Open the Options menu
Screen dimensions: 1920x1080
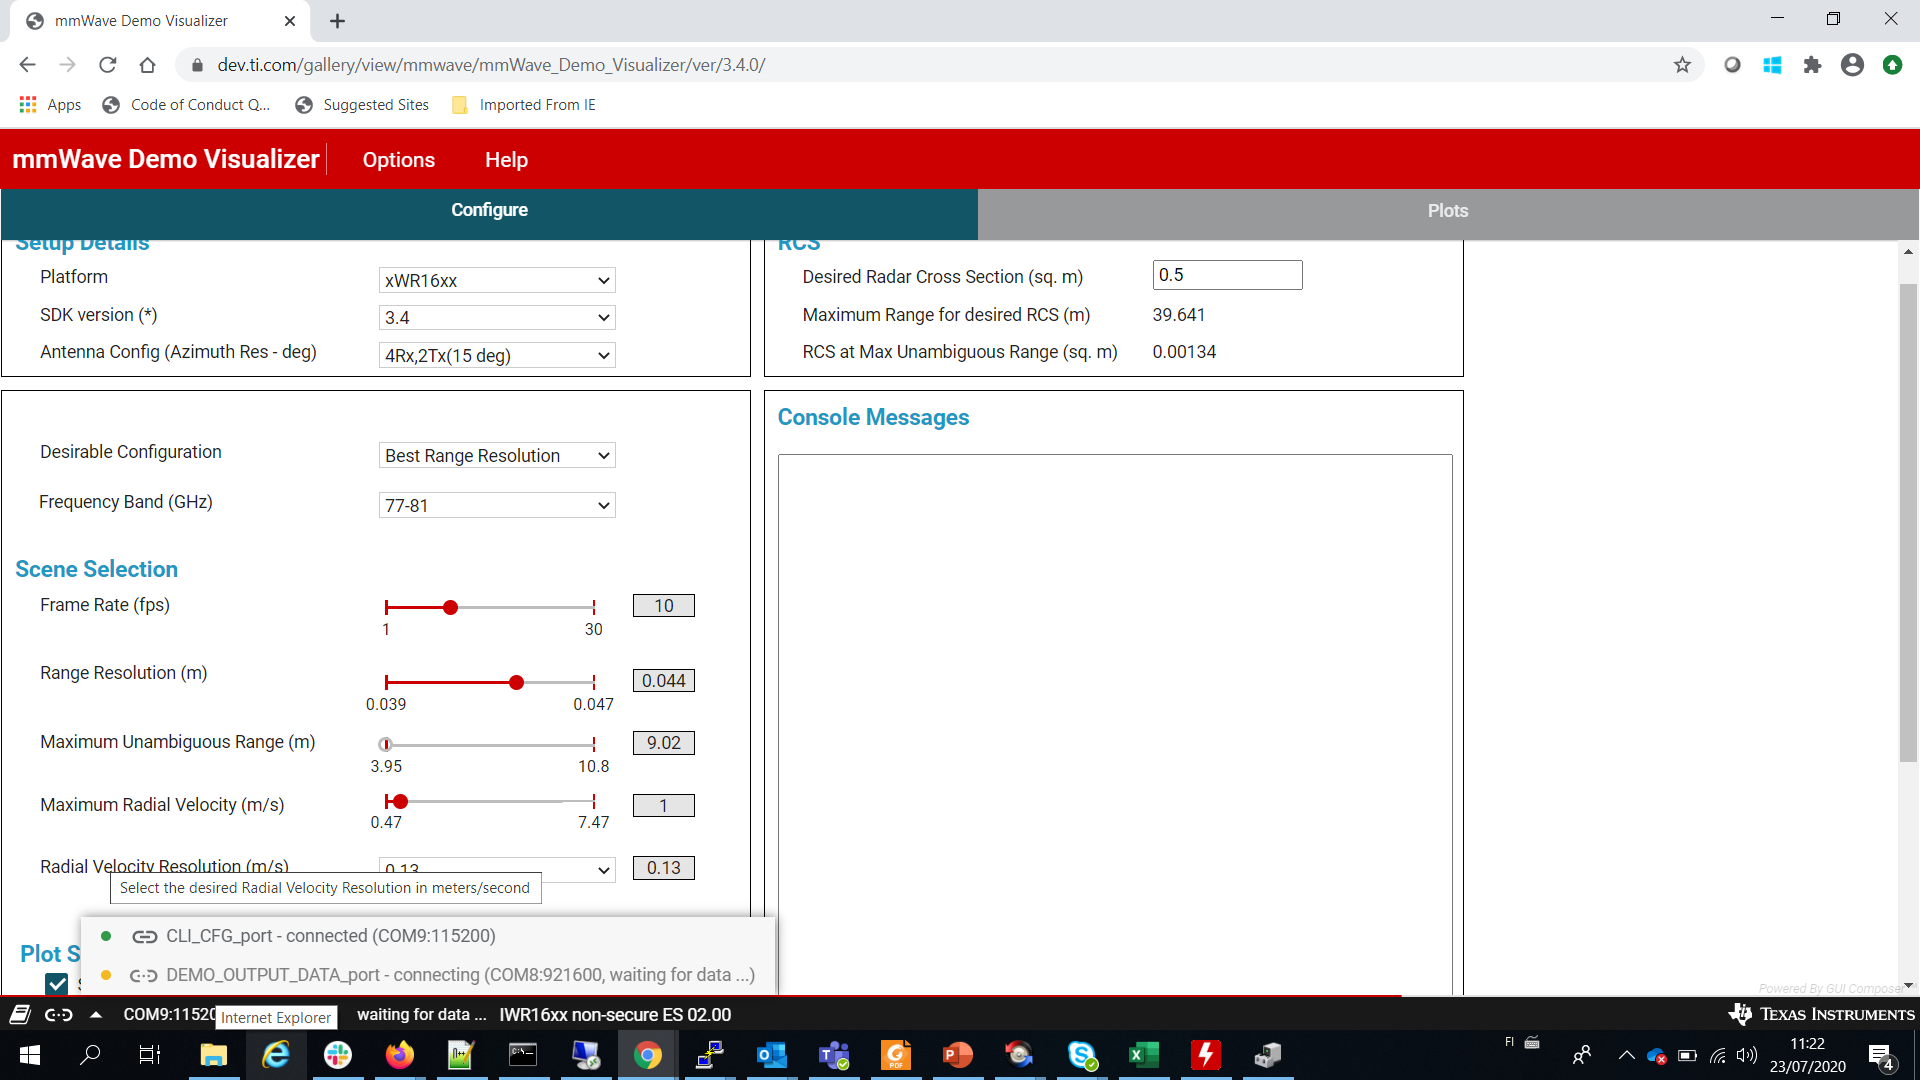(x=398, y=160)
